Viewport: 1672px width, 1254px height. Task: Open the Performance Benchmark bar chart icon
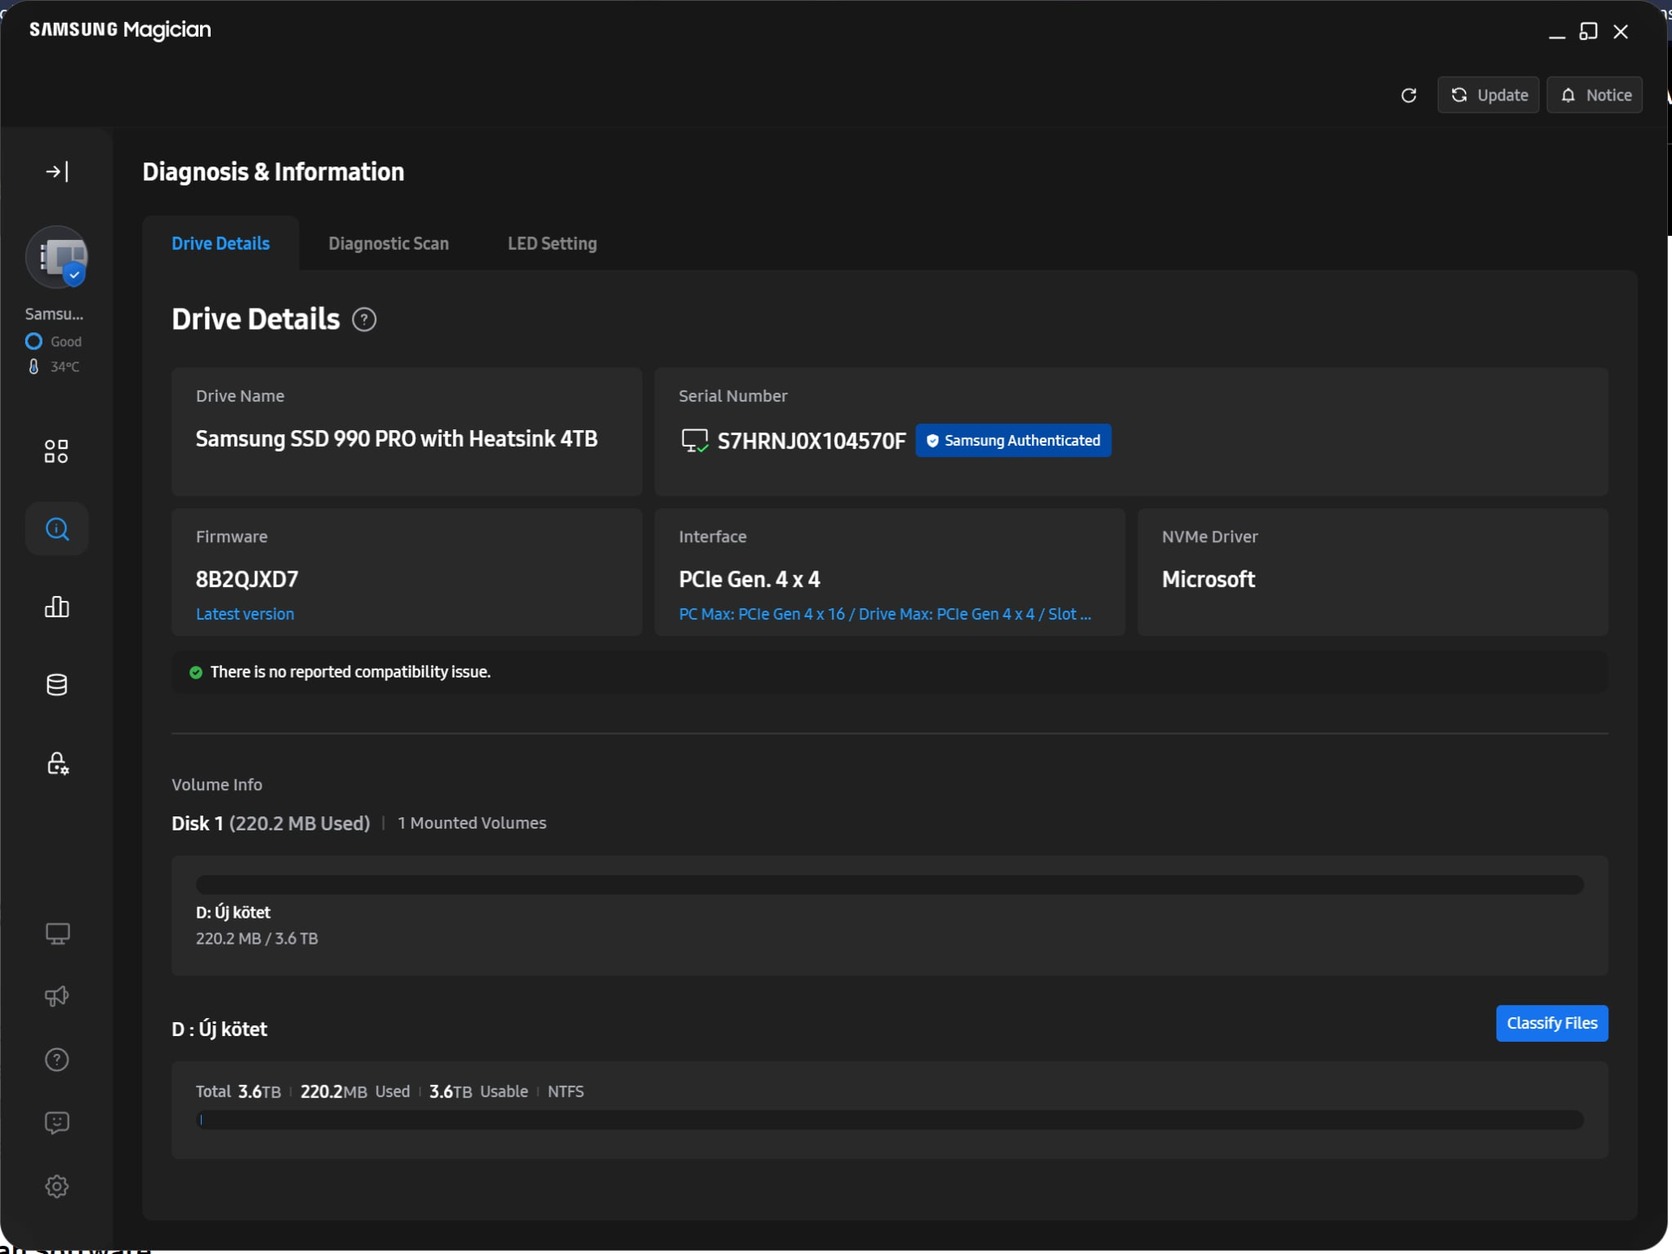click(57, 607)
